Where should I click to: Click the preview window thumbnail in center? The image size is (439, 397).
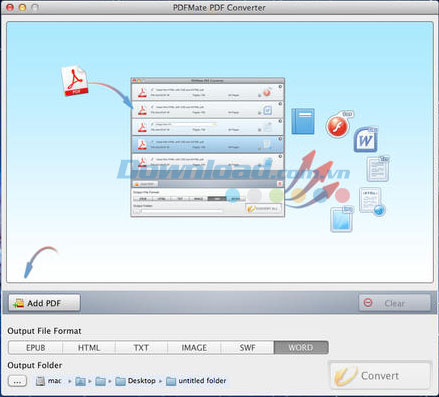click(x=208, y=147)
